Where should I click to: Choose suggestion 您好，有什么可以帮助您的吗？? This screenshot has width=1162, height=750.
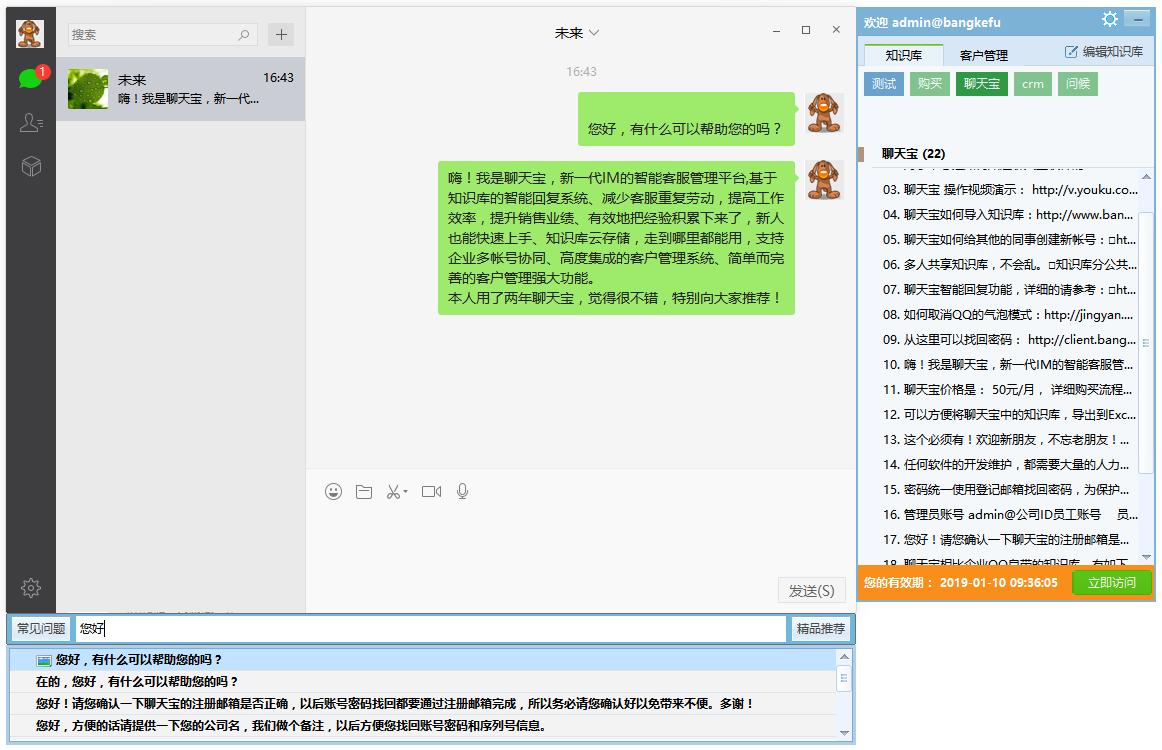[x=422, y=660]
